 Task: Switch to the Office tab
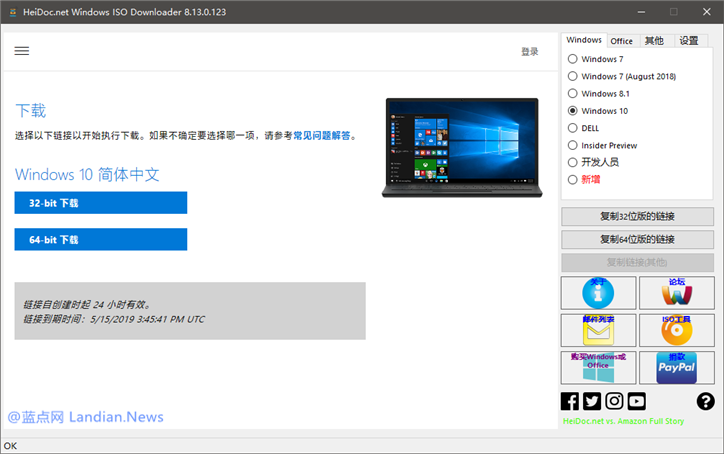click(x=621, y=41)
